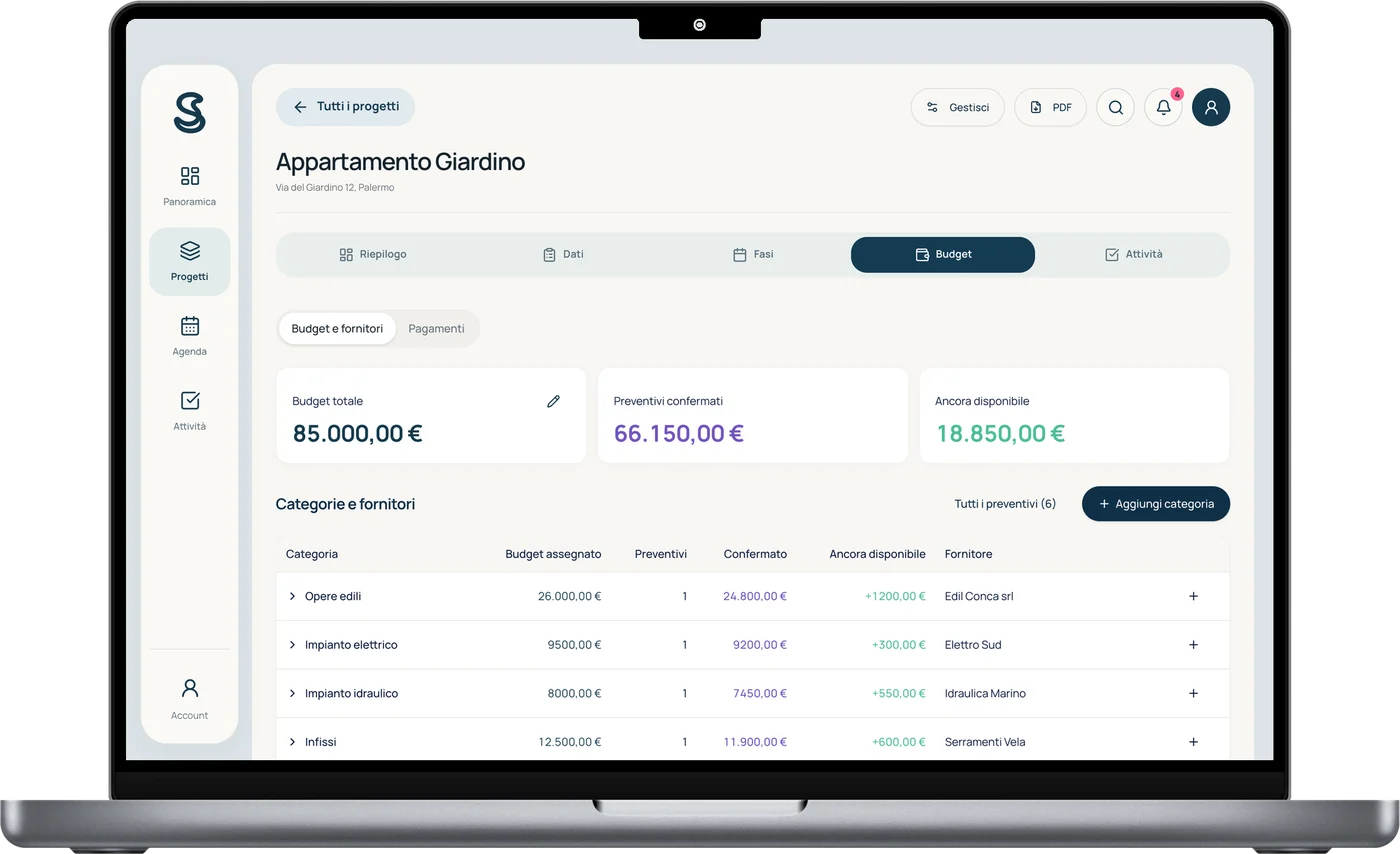Viewport: 1400px width, 854px height.
Task: Click the plus icon on Impianto idraulico row
Action: [x=1193, y=693]
